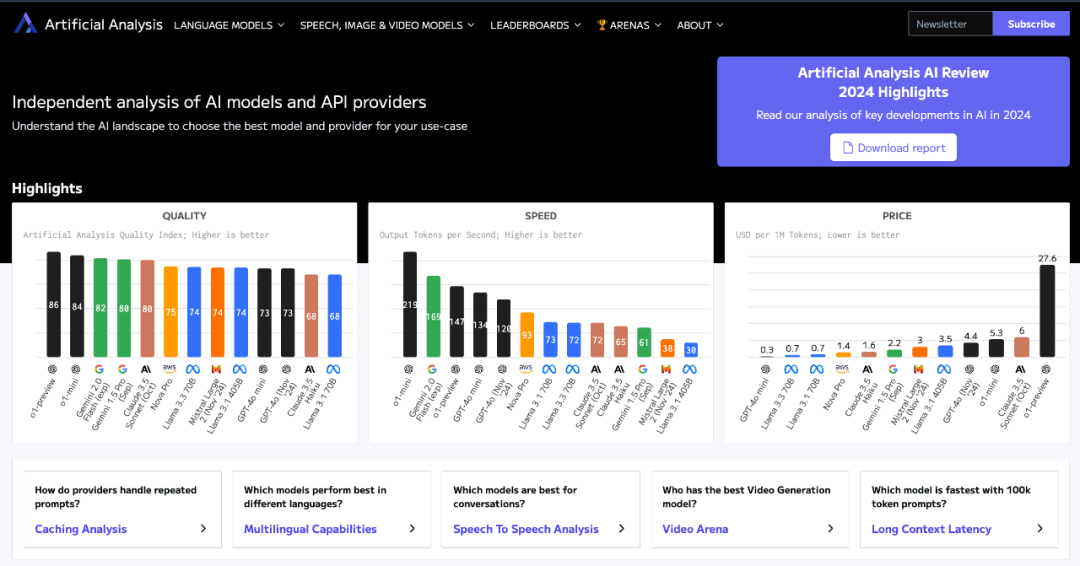Image resolution: width=1080 pixels, height=566 pixels.
Task: Click OpenAI icon under o1-preview in Price chart
Action: (x=1046, y=370)
